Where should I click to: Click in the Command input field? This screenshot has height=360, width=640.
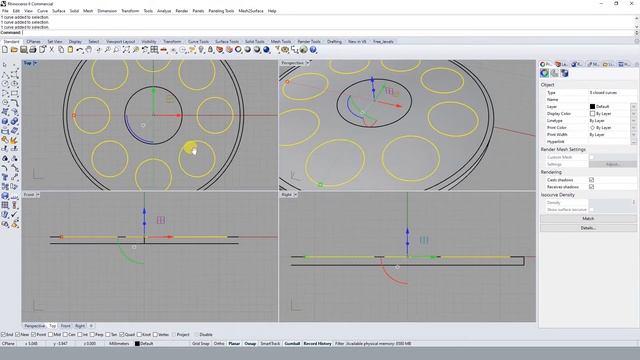click(x=328, y=33)
